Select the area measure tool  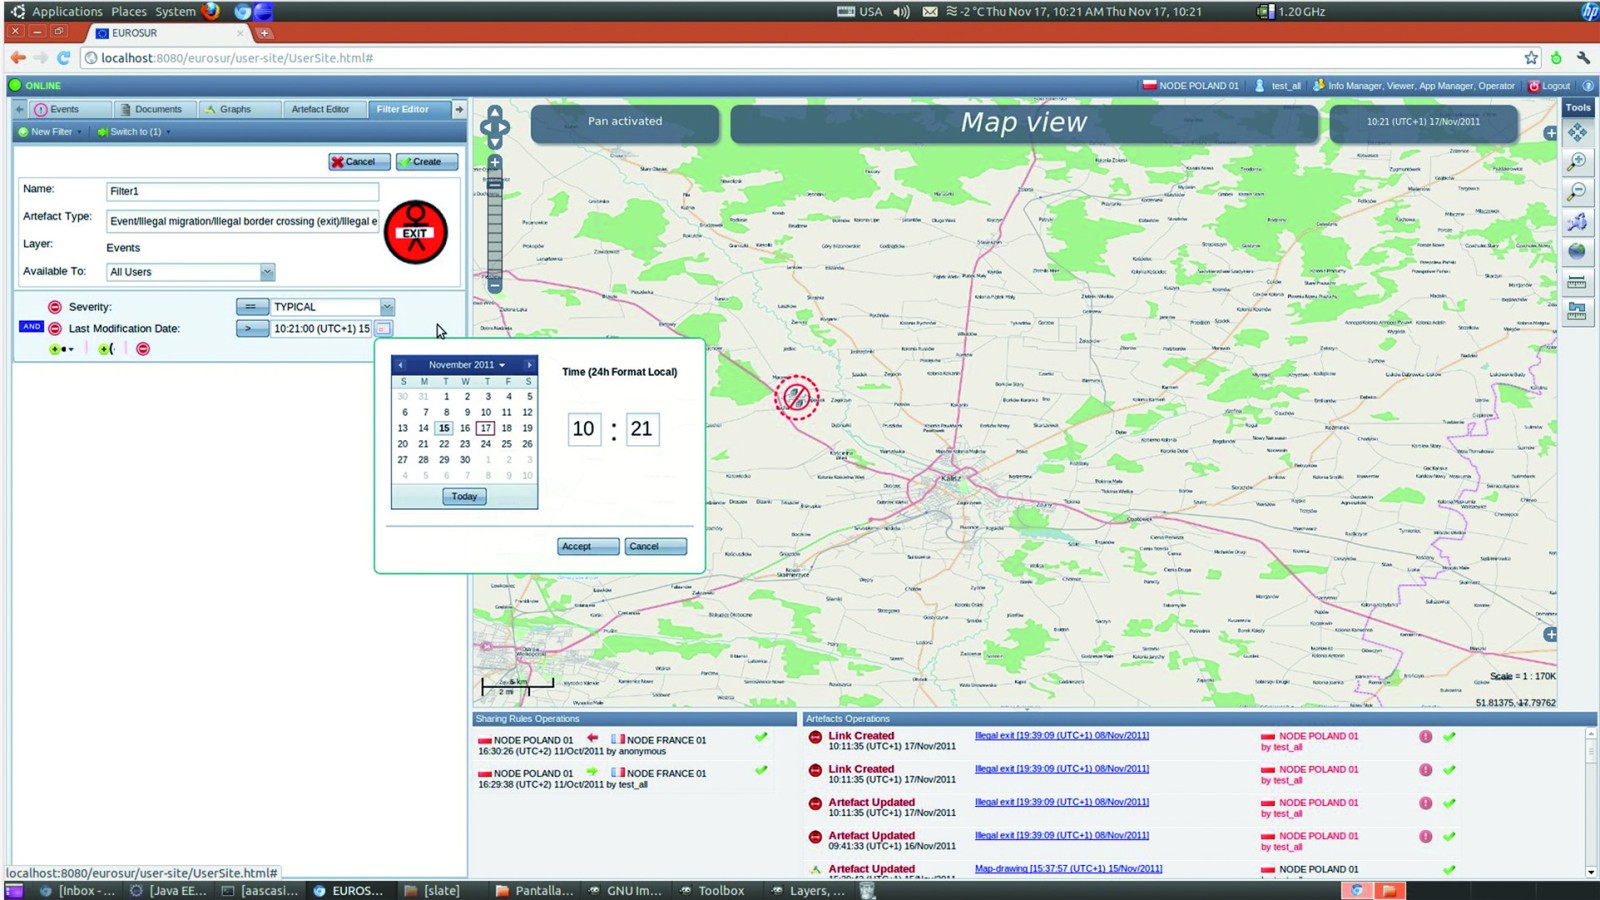[x=1577, y=311]
